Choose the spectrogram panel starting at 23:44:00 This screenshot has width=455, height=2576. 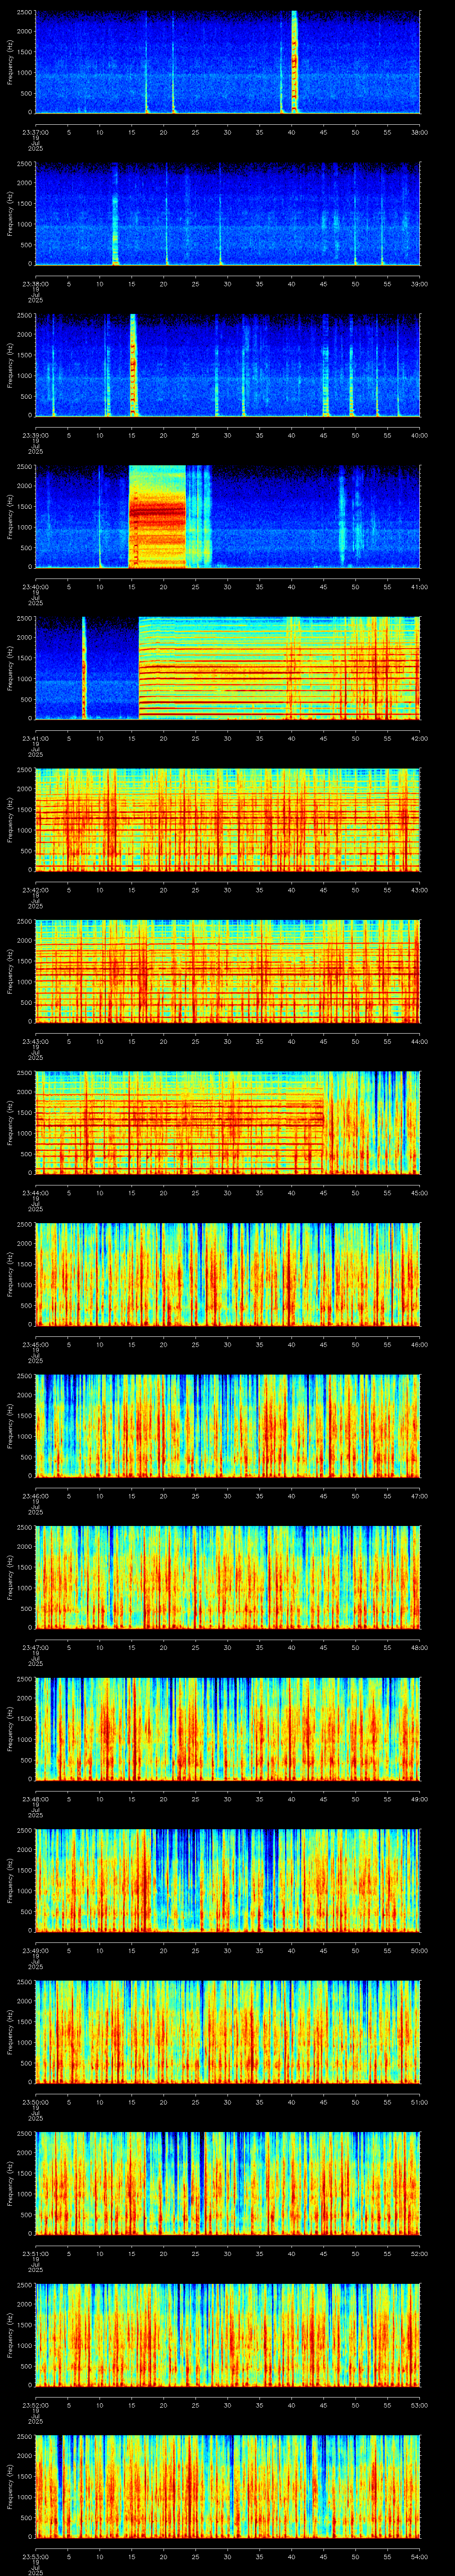(x=228, y=1123)
